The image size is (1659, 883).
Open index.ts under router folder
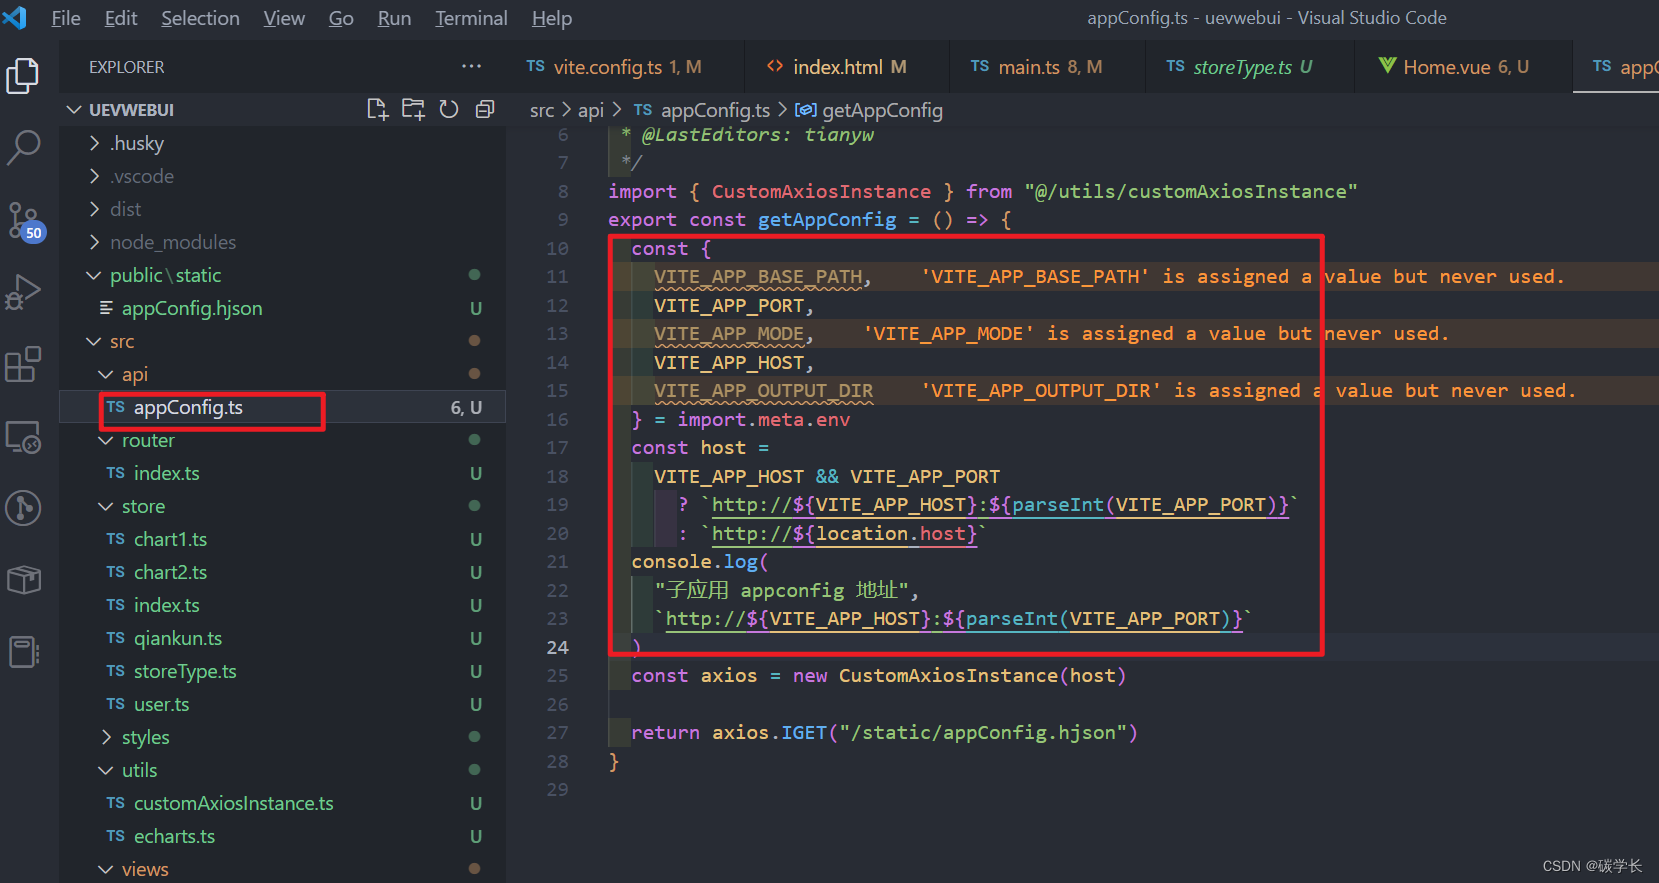click(x=166, y=473)
